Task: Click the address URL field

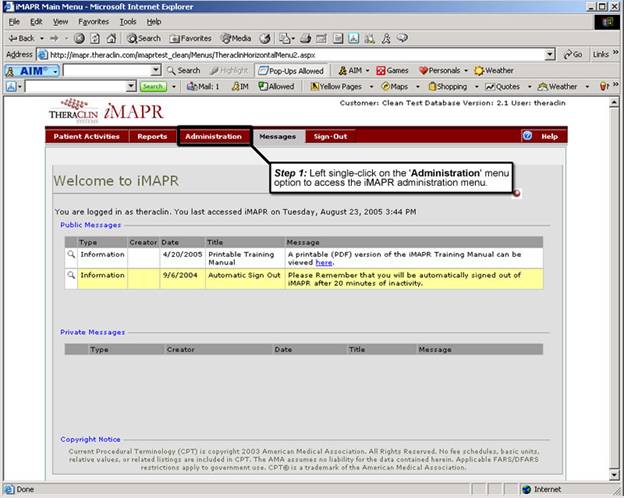Action: (290, 54)
